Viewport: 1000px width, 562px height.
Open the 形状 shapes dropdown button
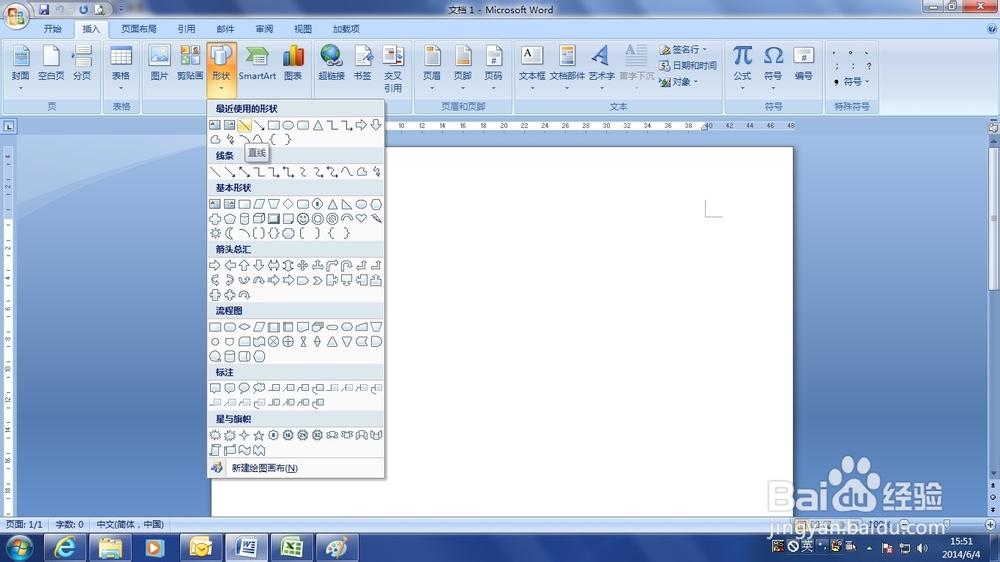221,70
